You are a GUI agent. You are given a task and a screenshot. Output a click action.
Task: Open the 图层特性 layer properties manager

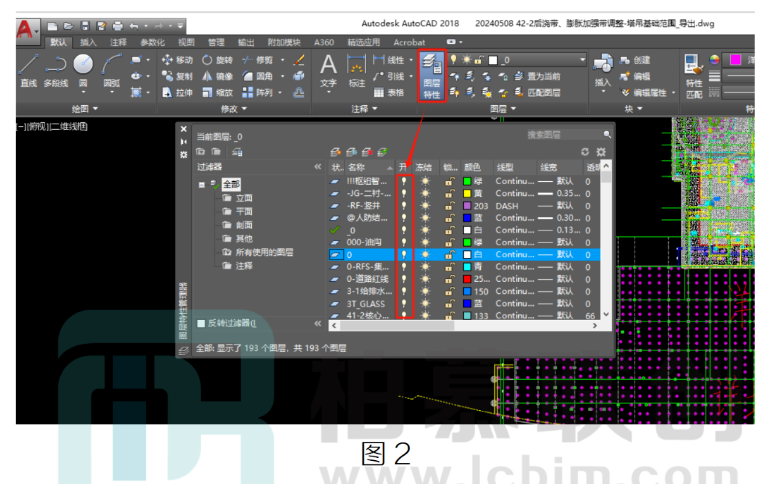click(x=432, y=75)
